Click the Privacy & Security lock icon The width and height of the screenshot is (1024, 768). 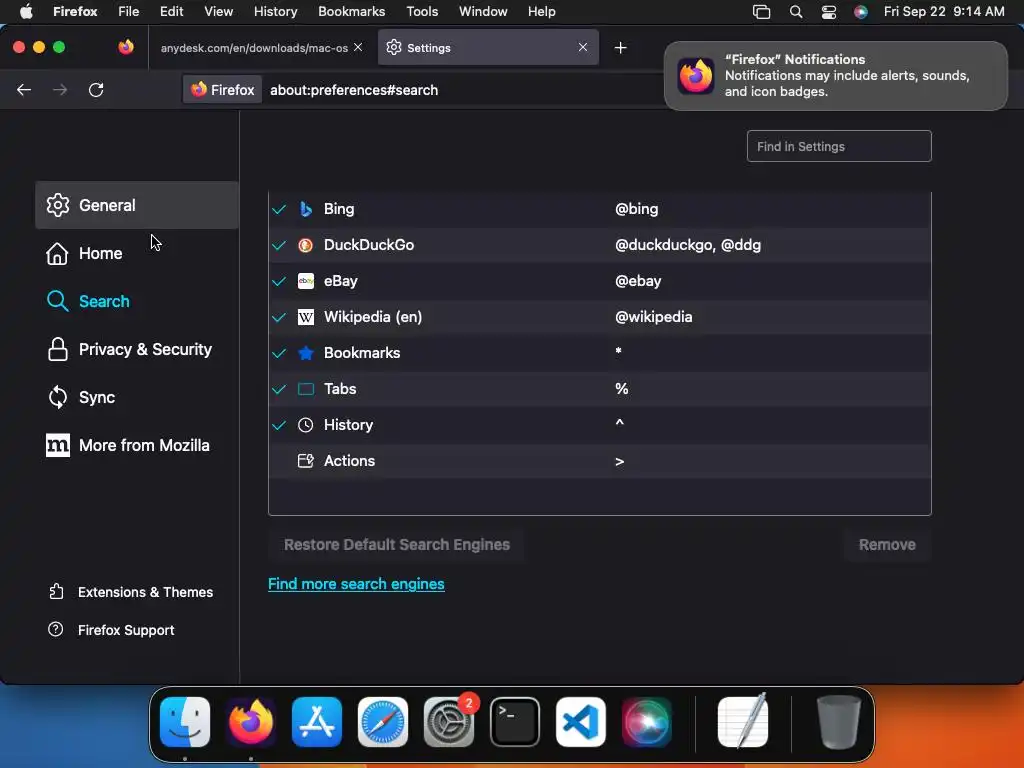[57, 349]
